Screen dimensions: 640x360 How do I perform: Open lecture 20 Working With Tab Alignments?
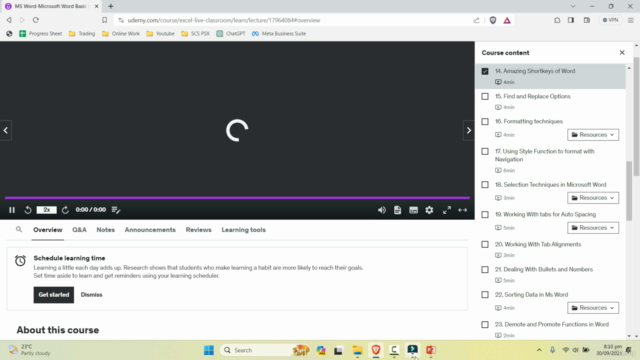coord(538,244)
